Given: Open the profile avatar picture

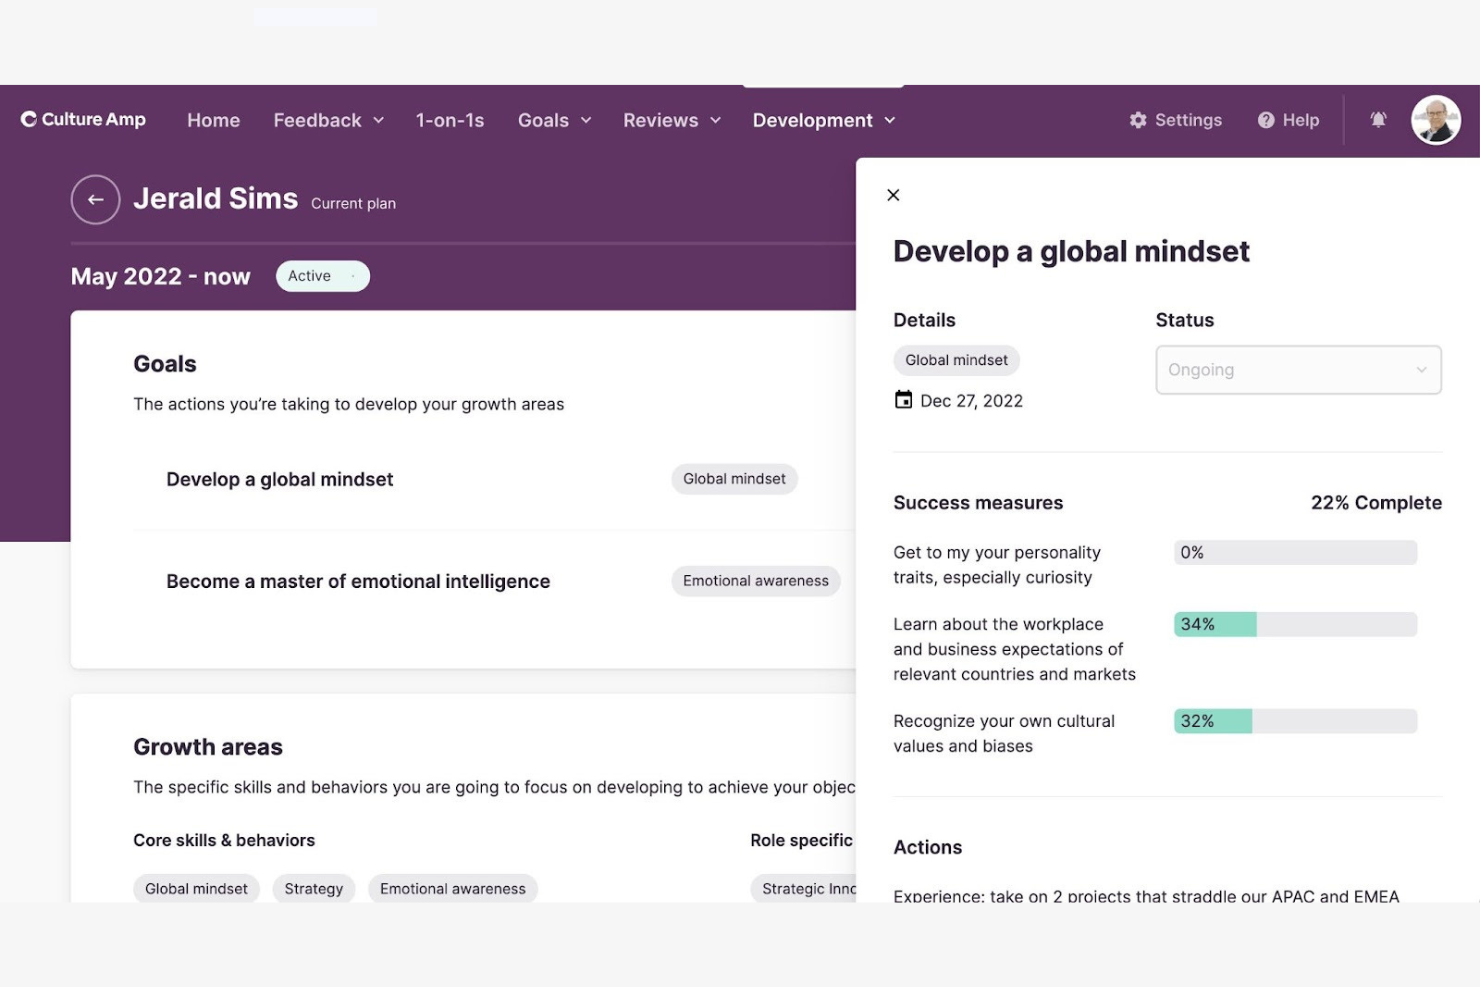Looking at the screenshot, I should click(1435, 119).
